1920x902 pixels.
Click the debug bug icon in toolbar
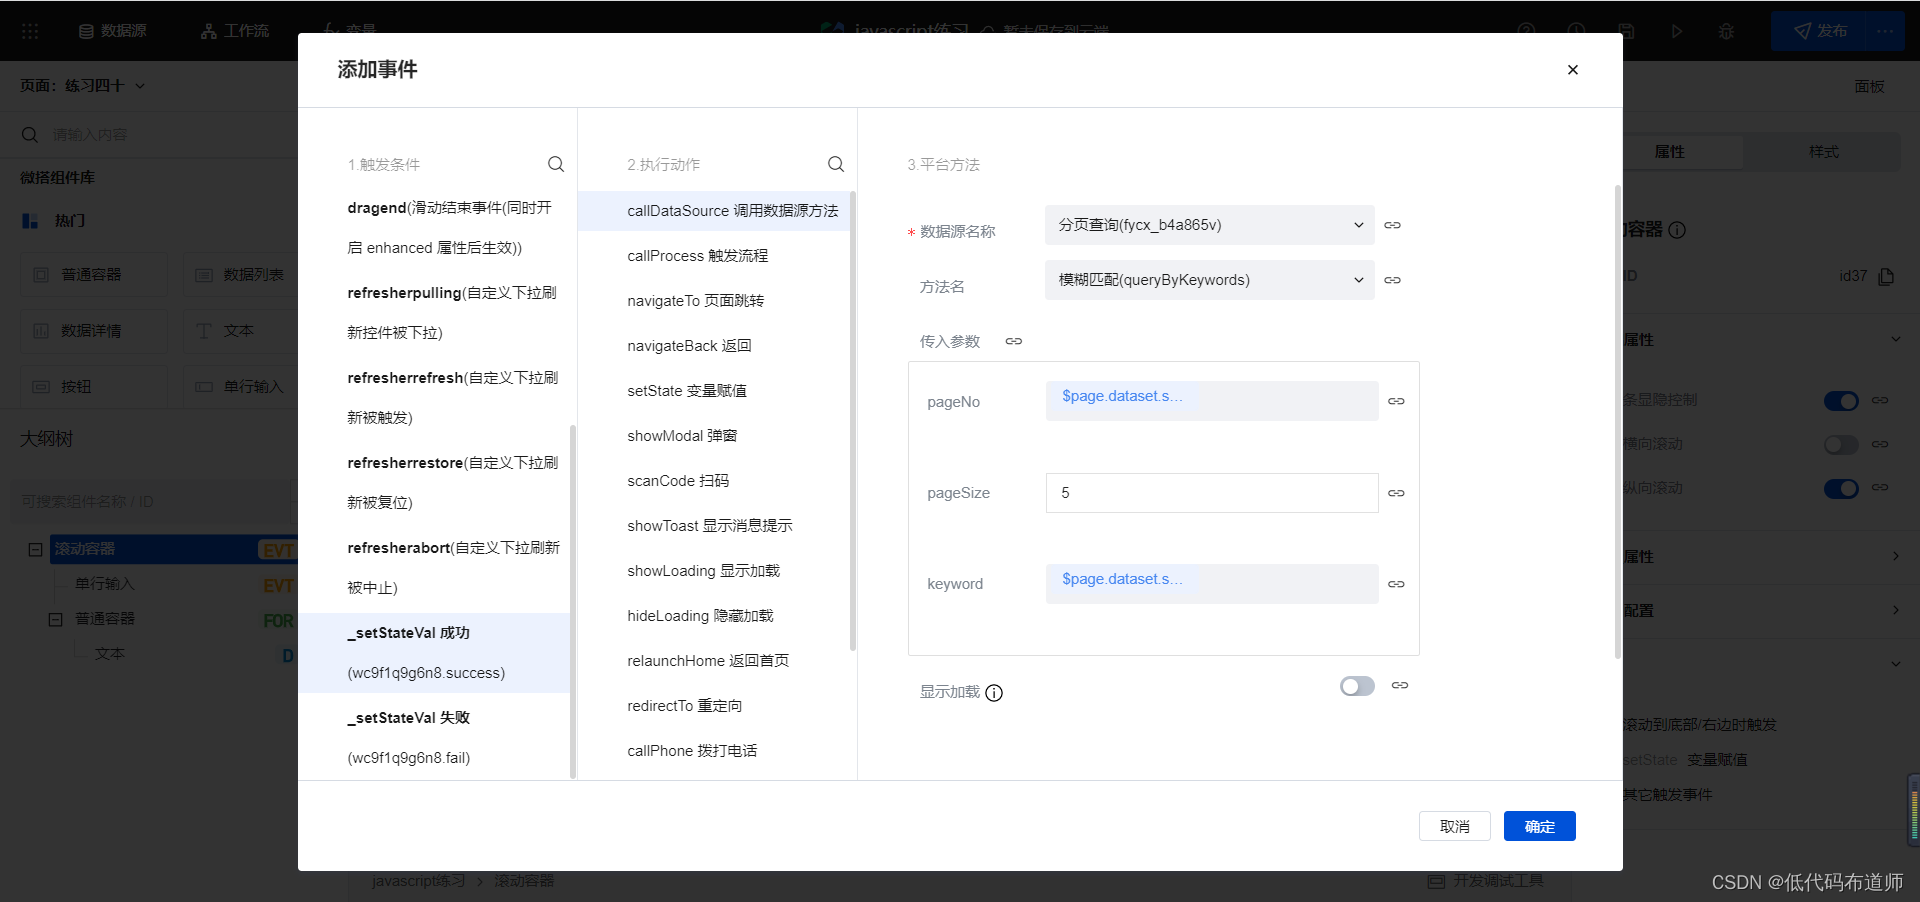[1726, 31]
